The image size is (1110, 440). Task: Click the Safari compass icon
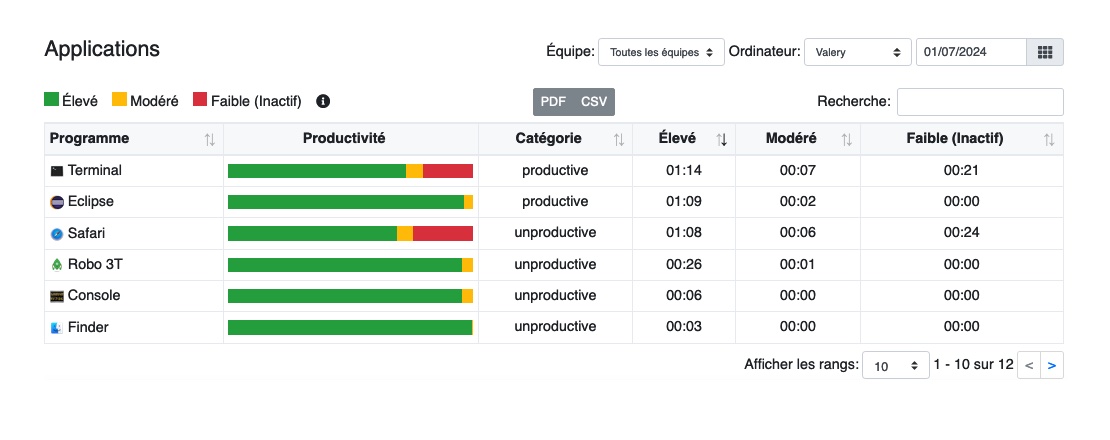click(57, 233)
